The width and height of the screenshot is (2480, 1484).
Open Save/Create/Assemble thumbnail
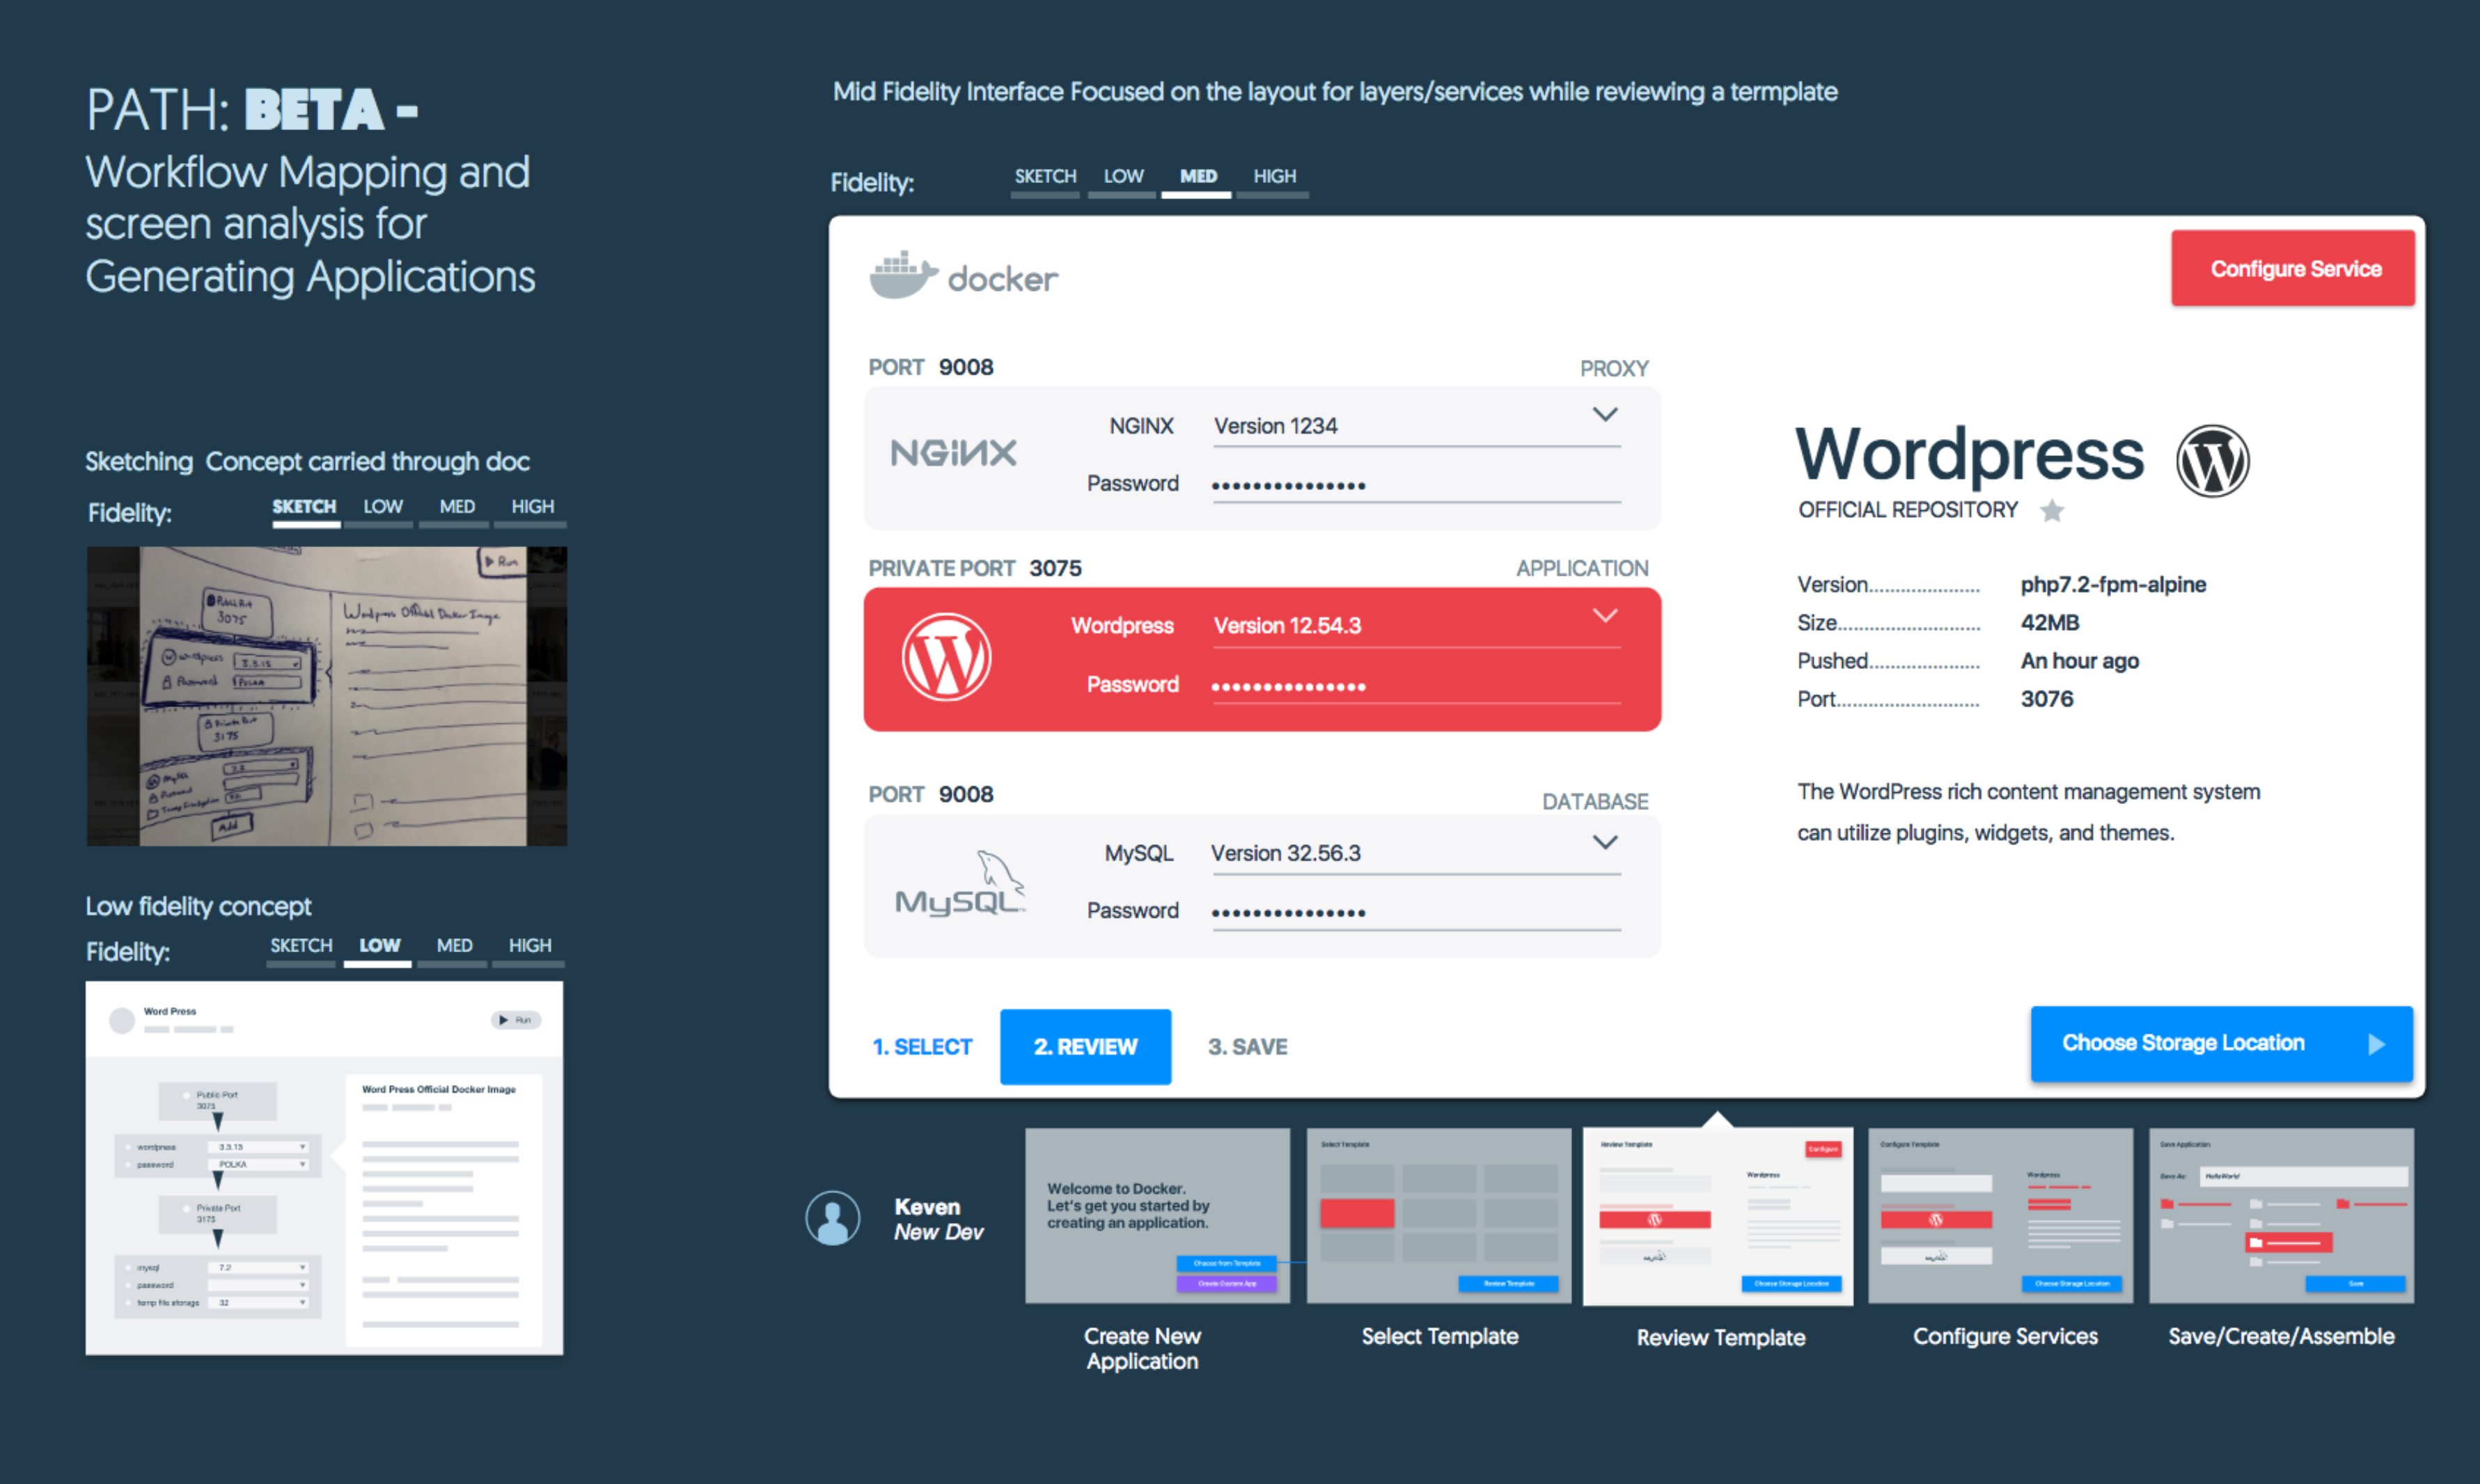2281,1216
